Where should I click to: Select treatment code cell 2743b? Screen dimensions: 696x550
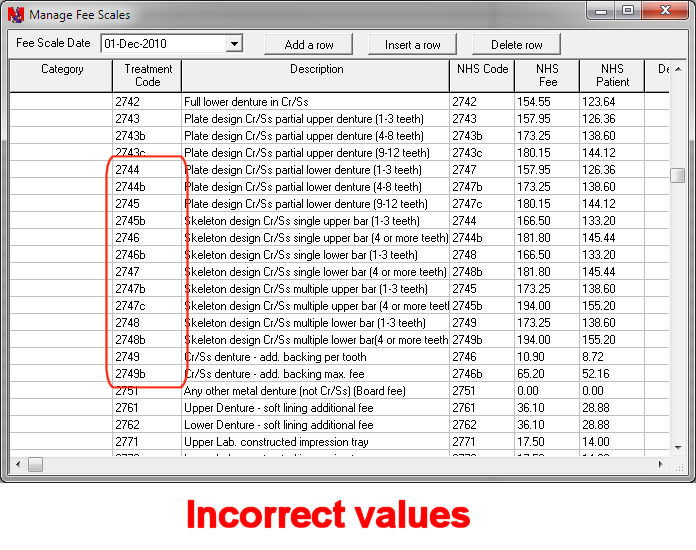[x=147, y=136]
